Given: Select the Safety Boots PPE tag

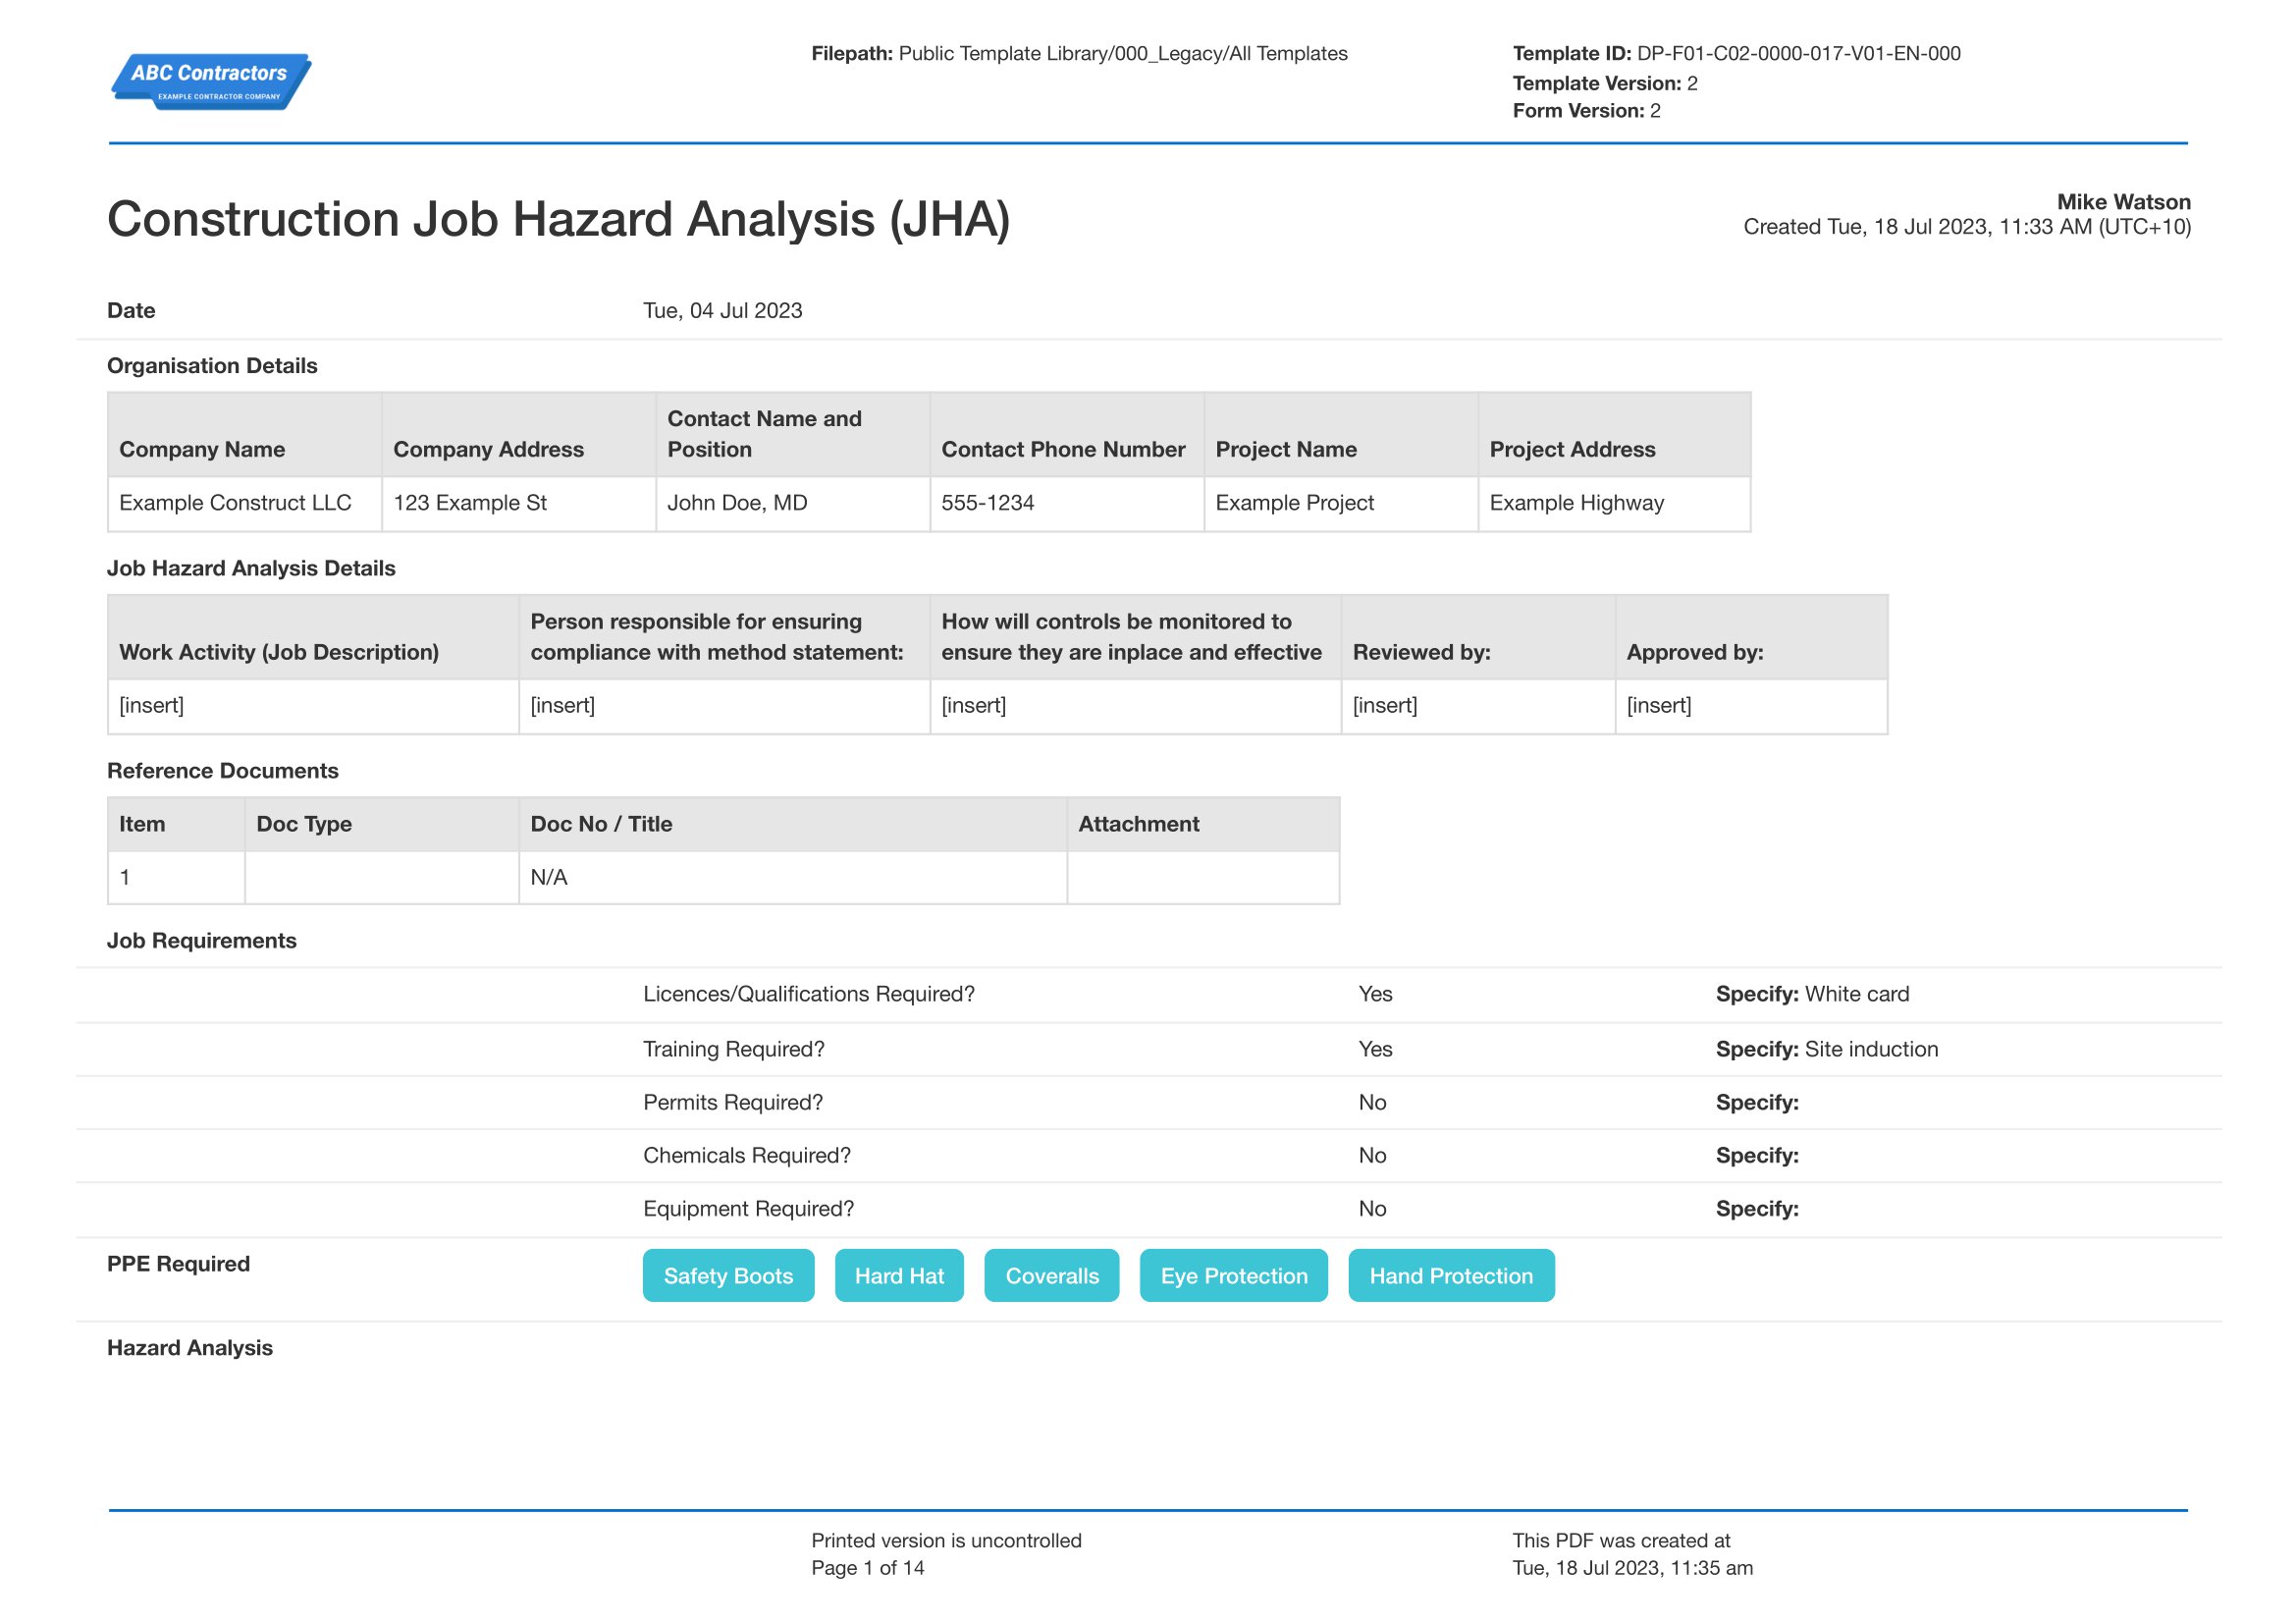Looking at the screenshot, I should pos(728,1276).
